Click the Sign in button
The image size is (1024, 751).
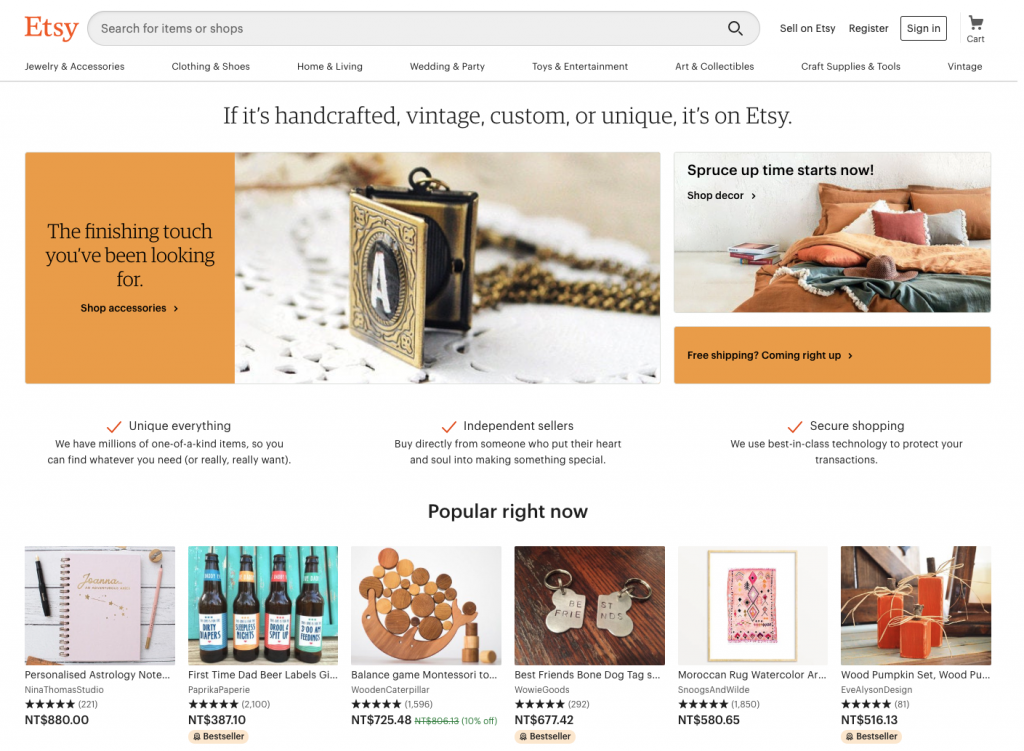coord(923,28)
